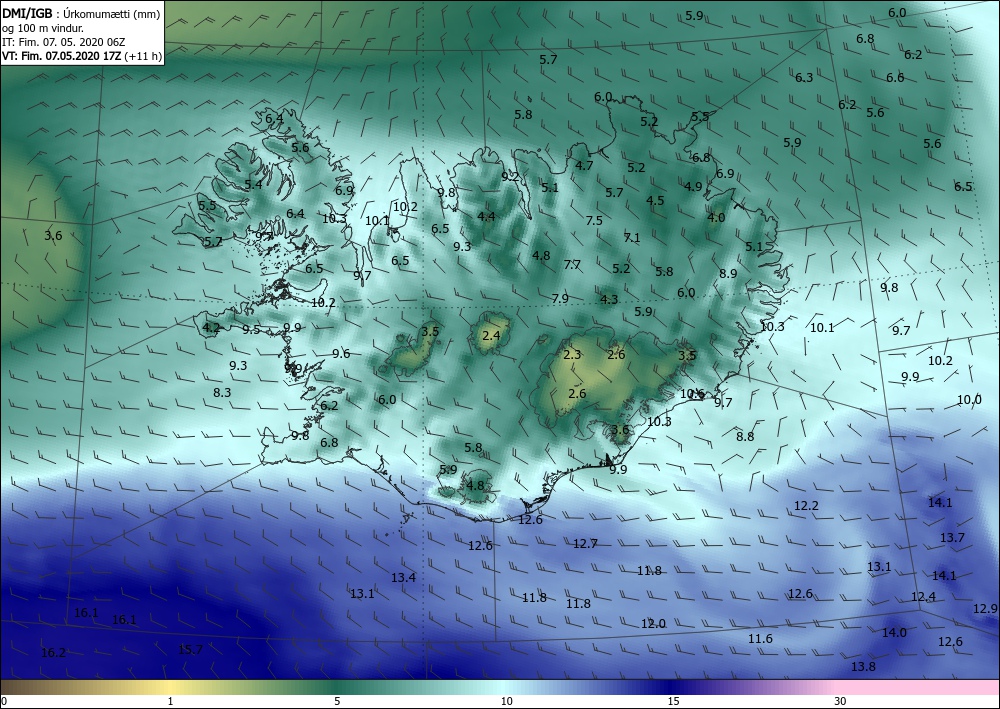Click the map value 12.2

(x=806, y=506)
